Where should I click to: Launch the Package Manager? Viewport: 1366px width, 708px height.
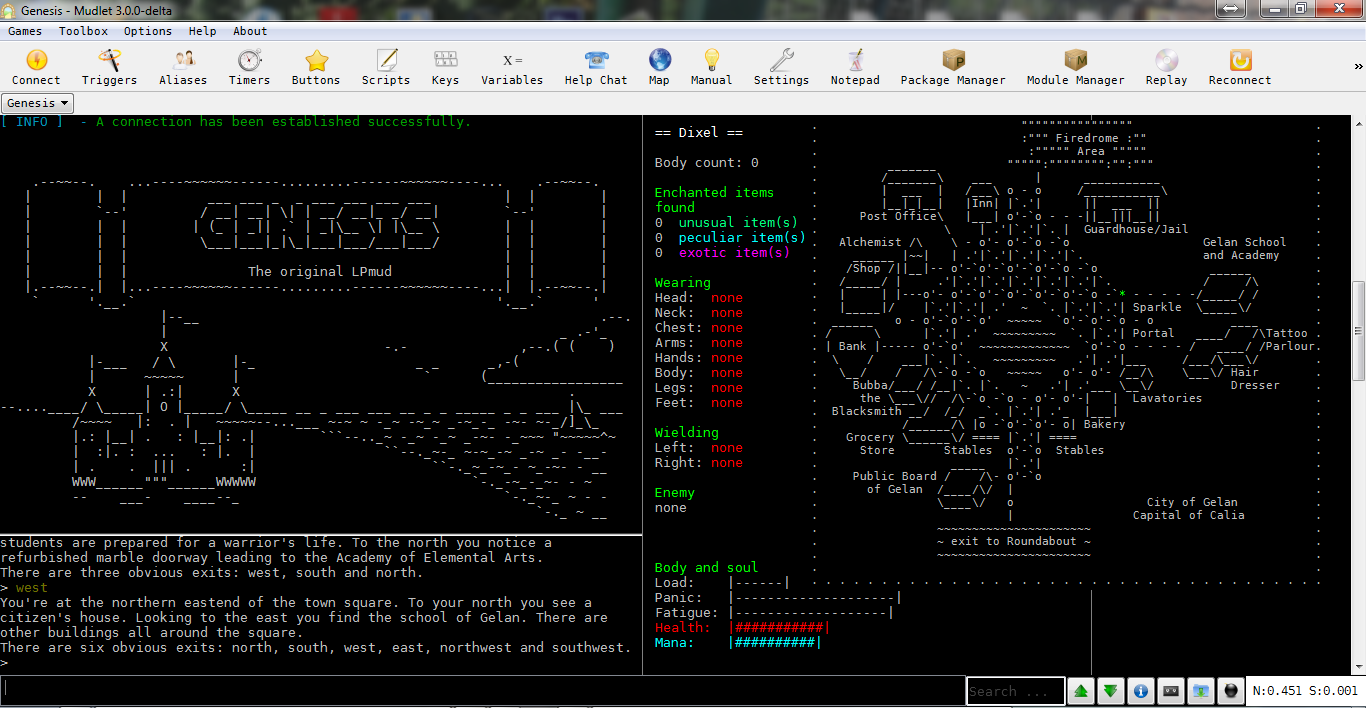pos(953,67)
